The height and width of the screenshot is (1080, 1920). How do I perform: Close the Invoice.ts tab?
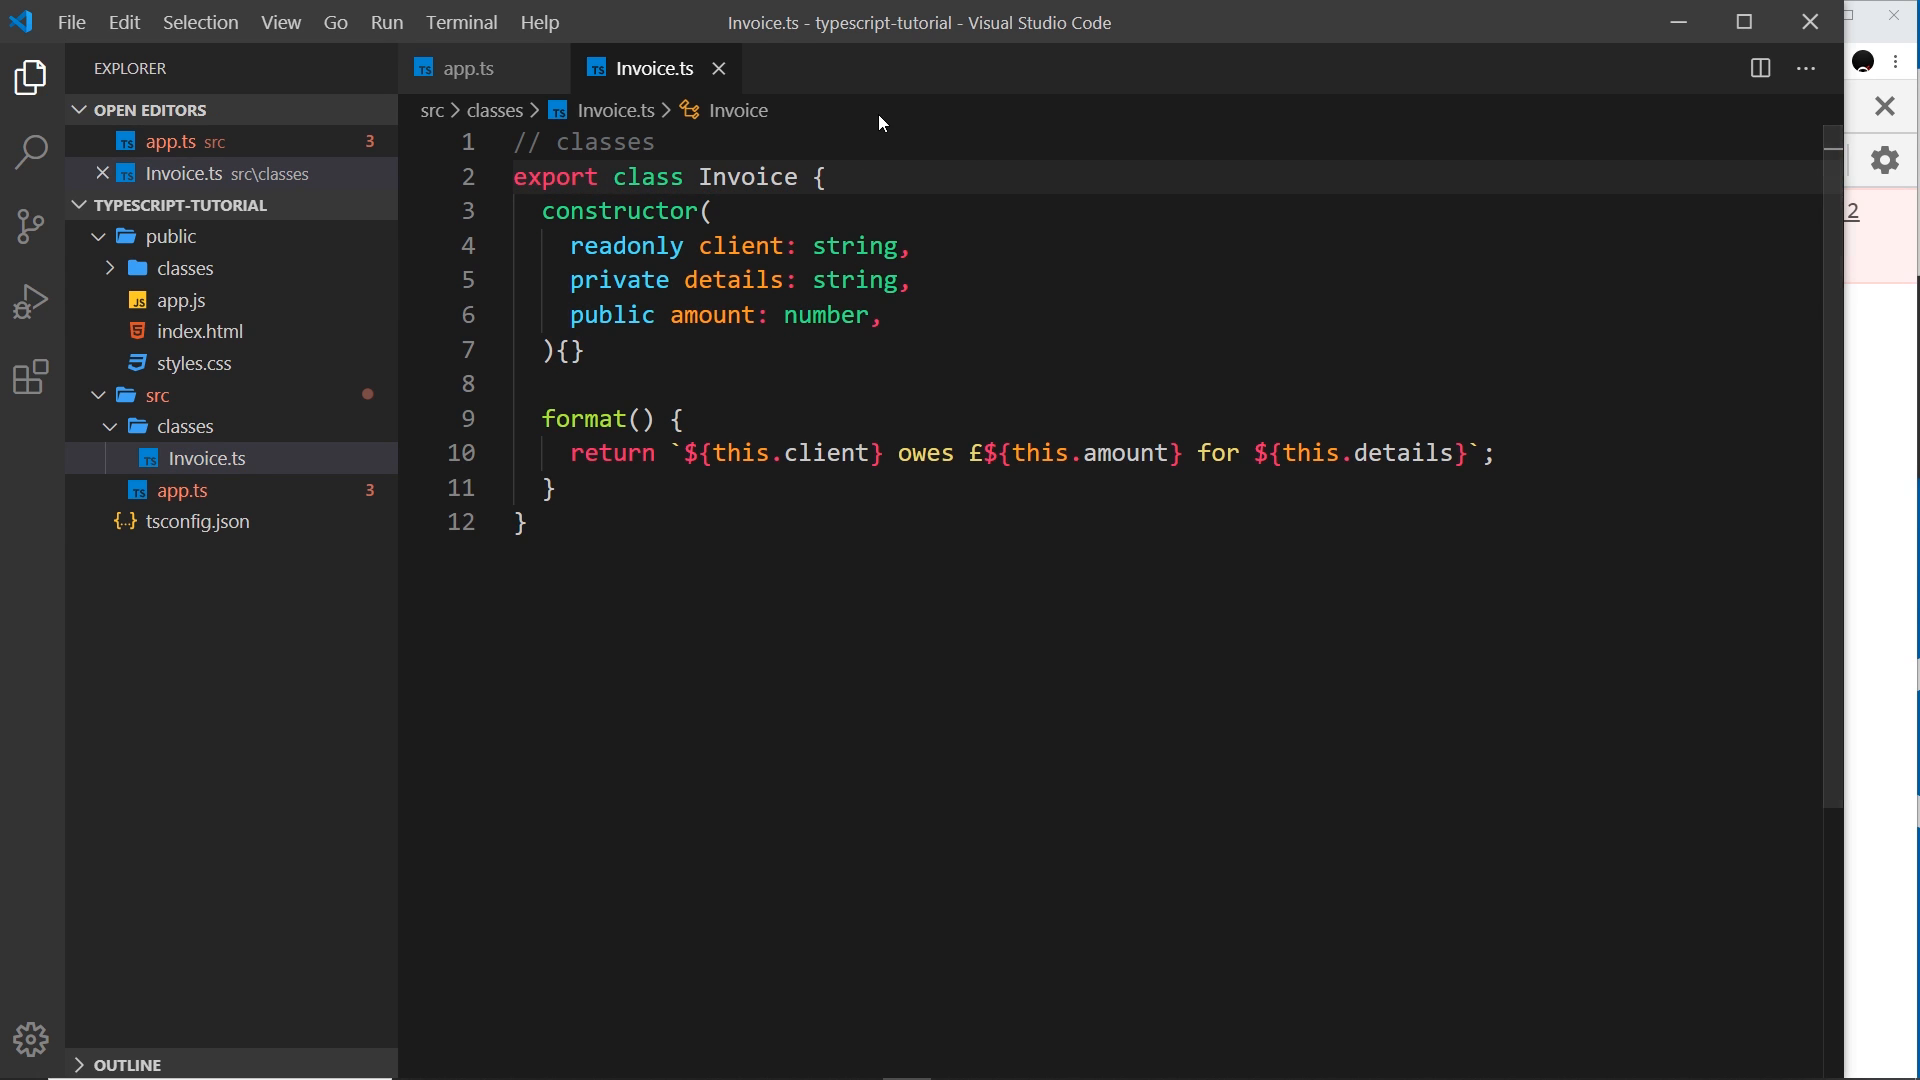tap(718, 68)
